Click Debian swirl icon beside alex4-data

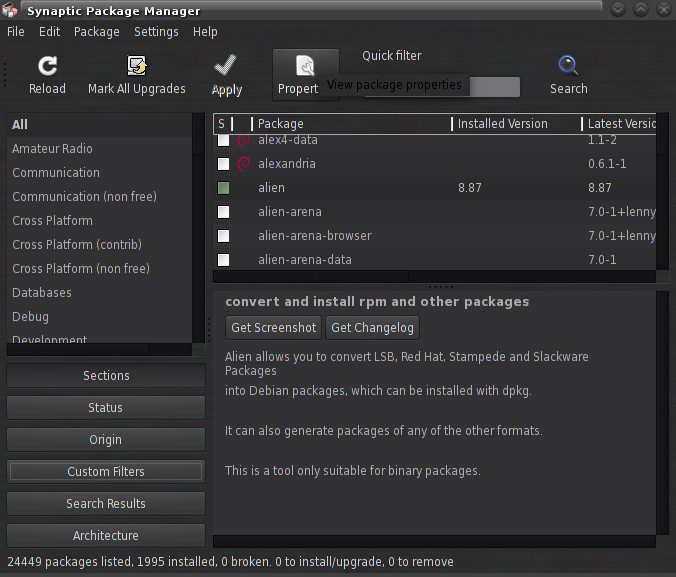pyautogui.click(x=244, y=140)
